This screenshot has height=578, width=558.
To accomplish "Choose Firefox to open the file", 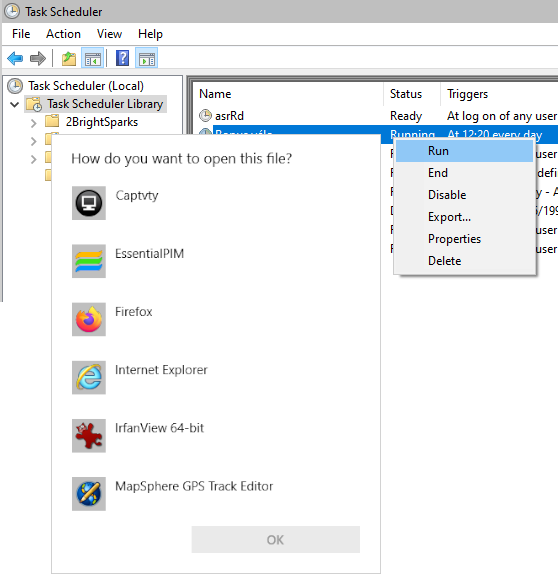I will 133,312.
